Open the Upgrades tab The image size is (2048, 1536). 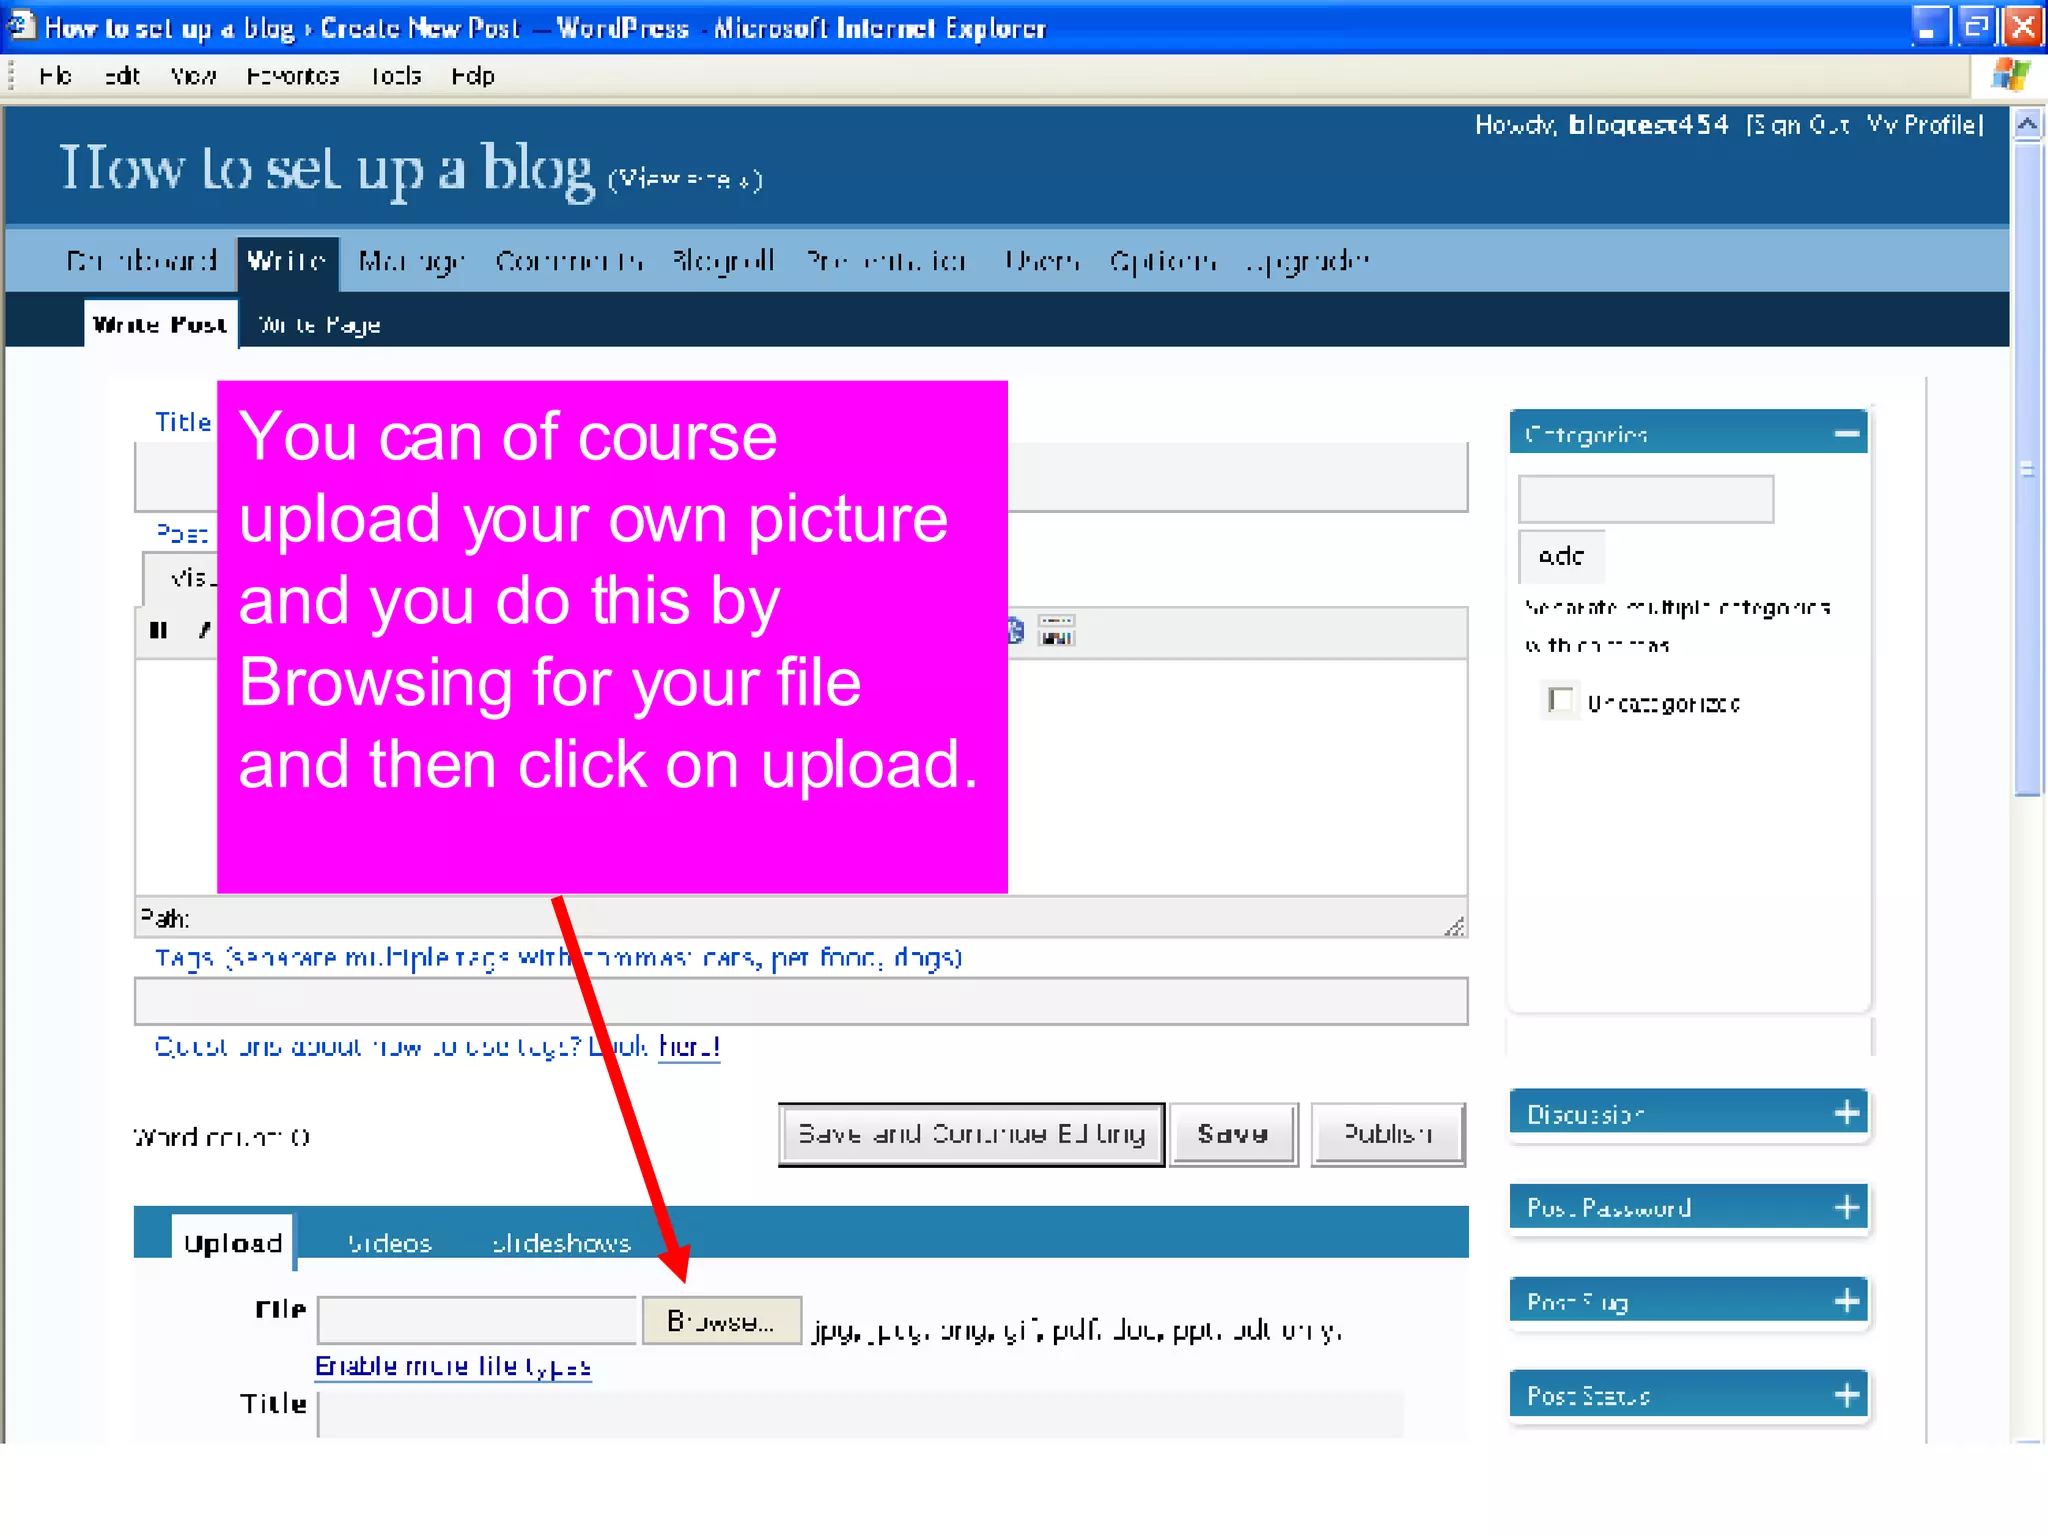click(1308, 261)
